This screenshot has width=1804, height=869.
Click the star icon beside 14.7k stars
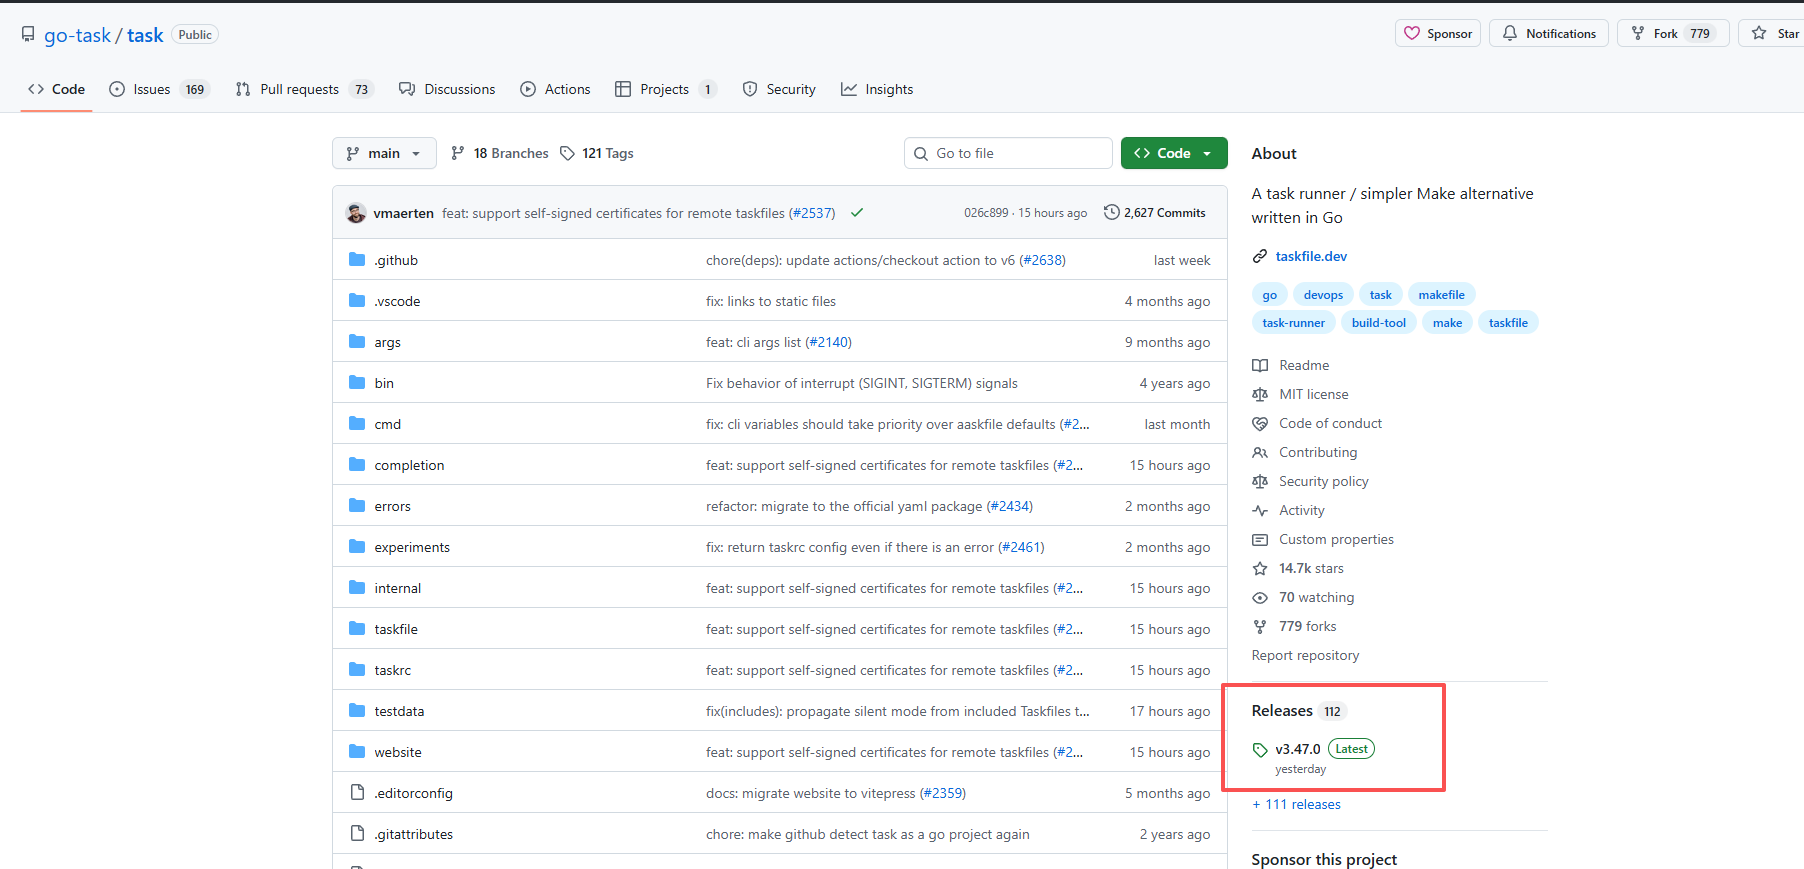coord(1260,569)
